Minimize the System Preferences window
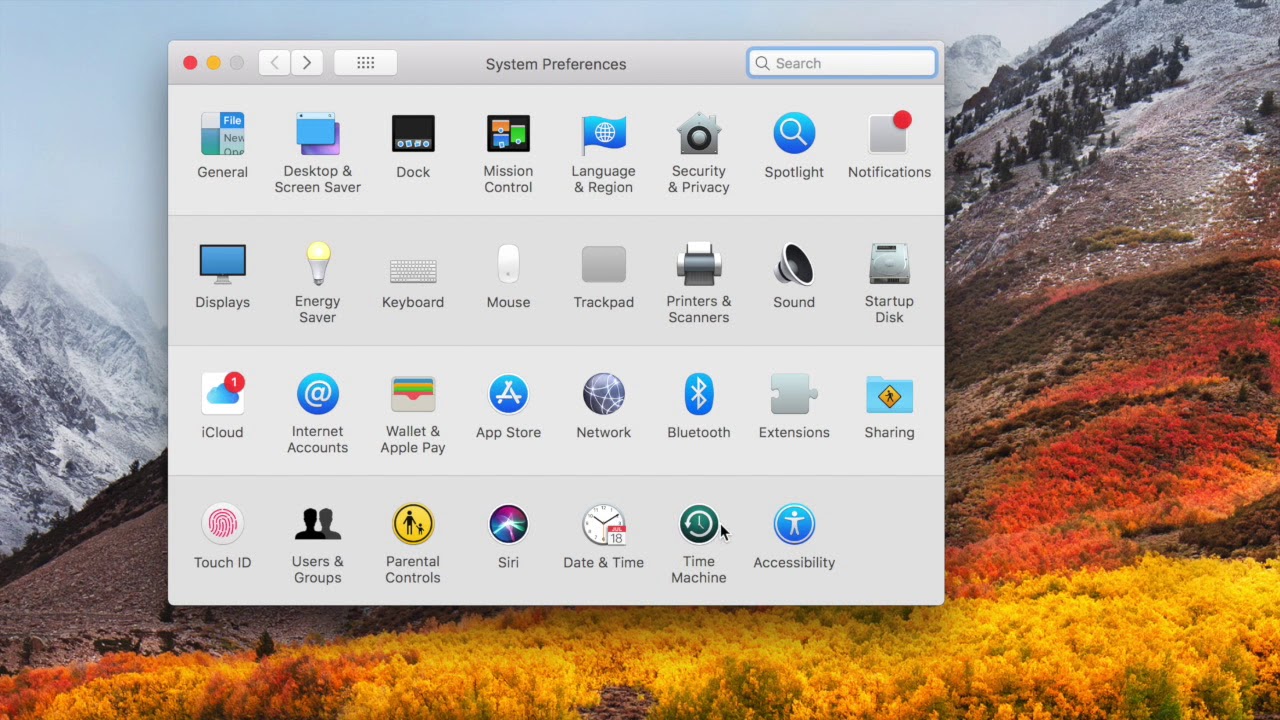This screenshot has height=720, width=1280. (x=213, y=63)
